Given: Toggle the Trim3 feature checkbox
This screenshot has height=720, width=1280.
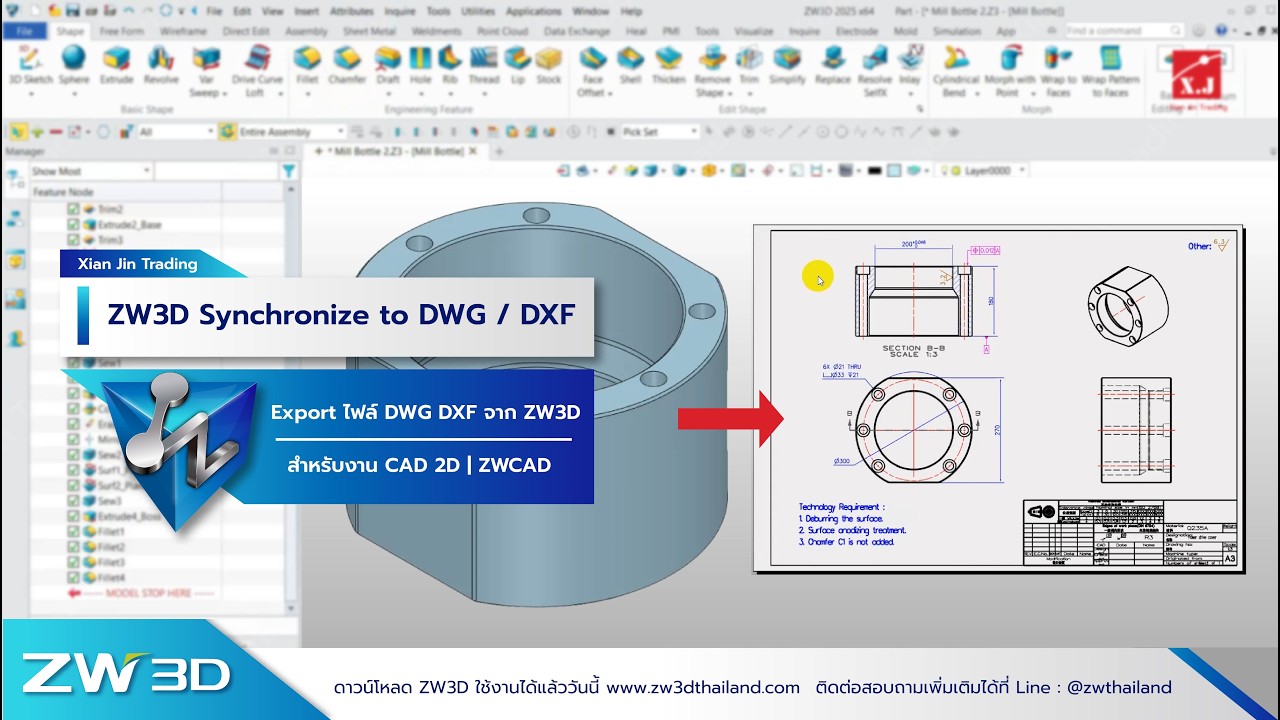Looking at the screenshot, I should (x=73, y=240).
